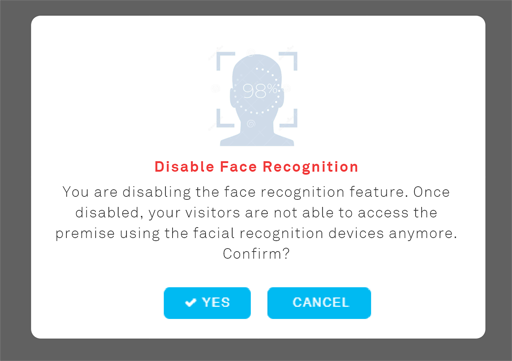The image size is (512, 361).
Task: Click the shoulders of the face silhouette
Action: click(x=257, y=140)
